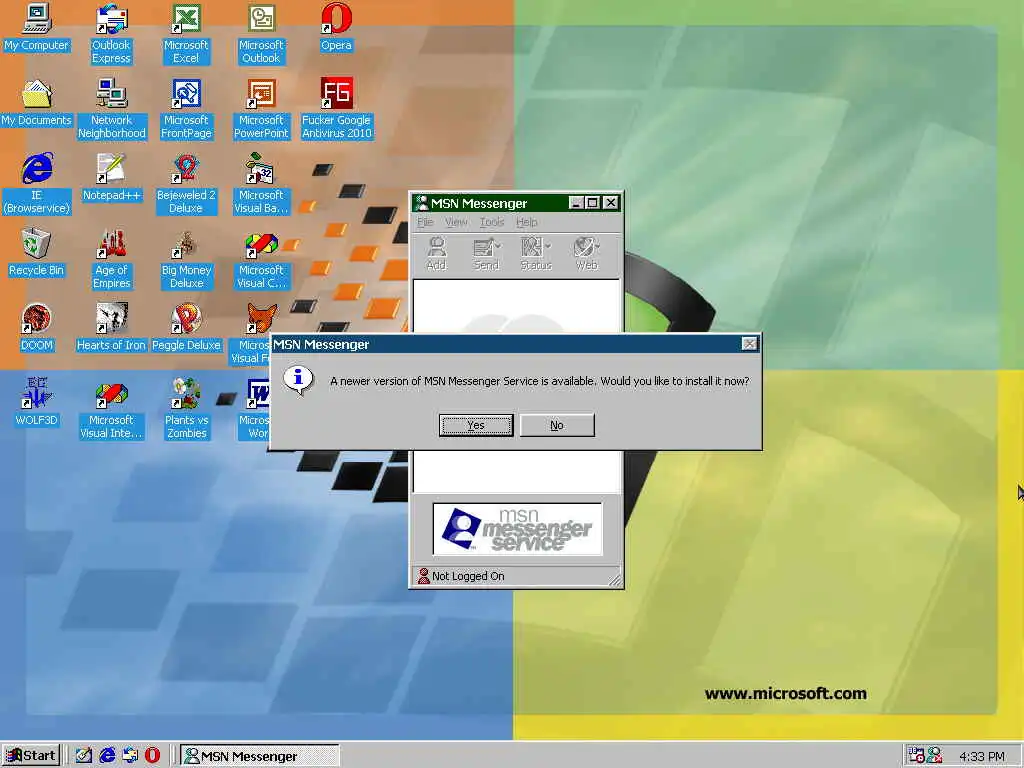This screenshot has height=768, width=1024.
Task: Click the first Quick Launch desktop icon
Action: [x=84, y=756]
